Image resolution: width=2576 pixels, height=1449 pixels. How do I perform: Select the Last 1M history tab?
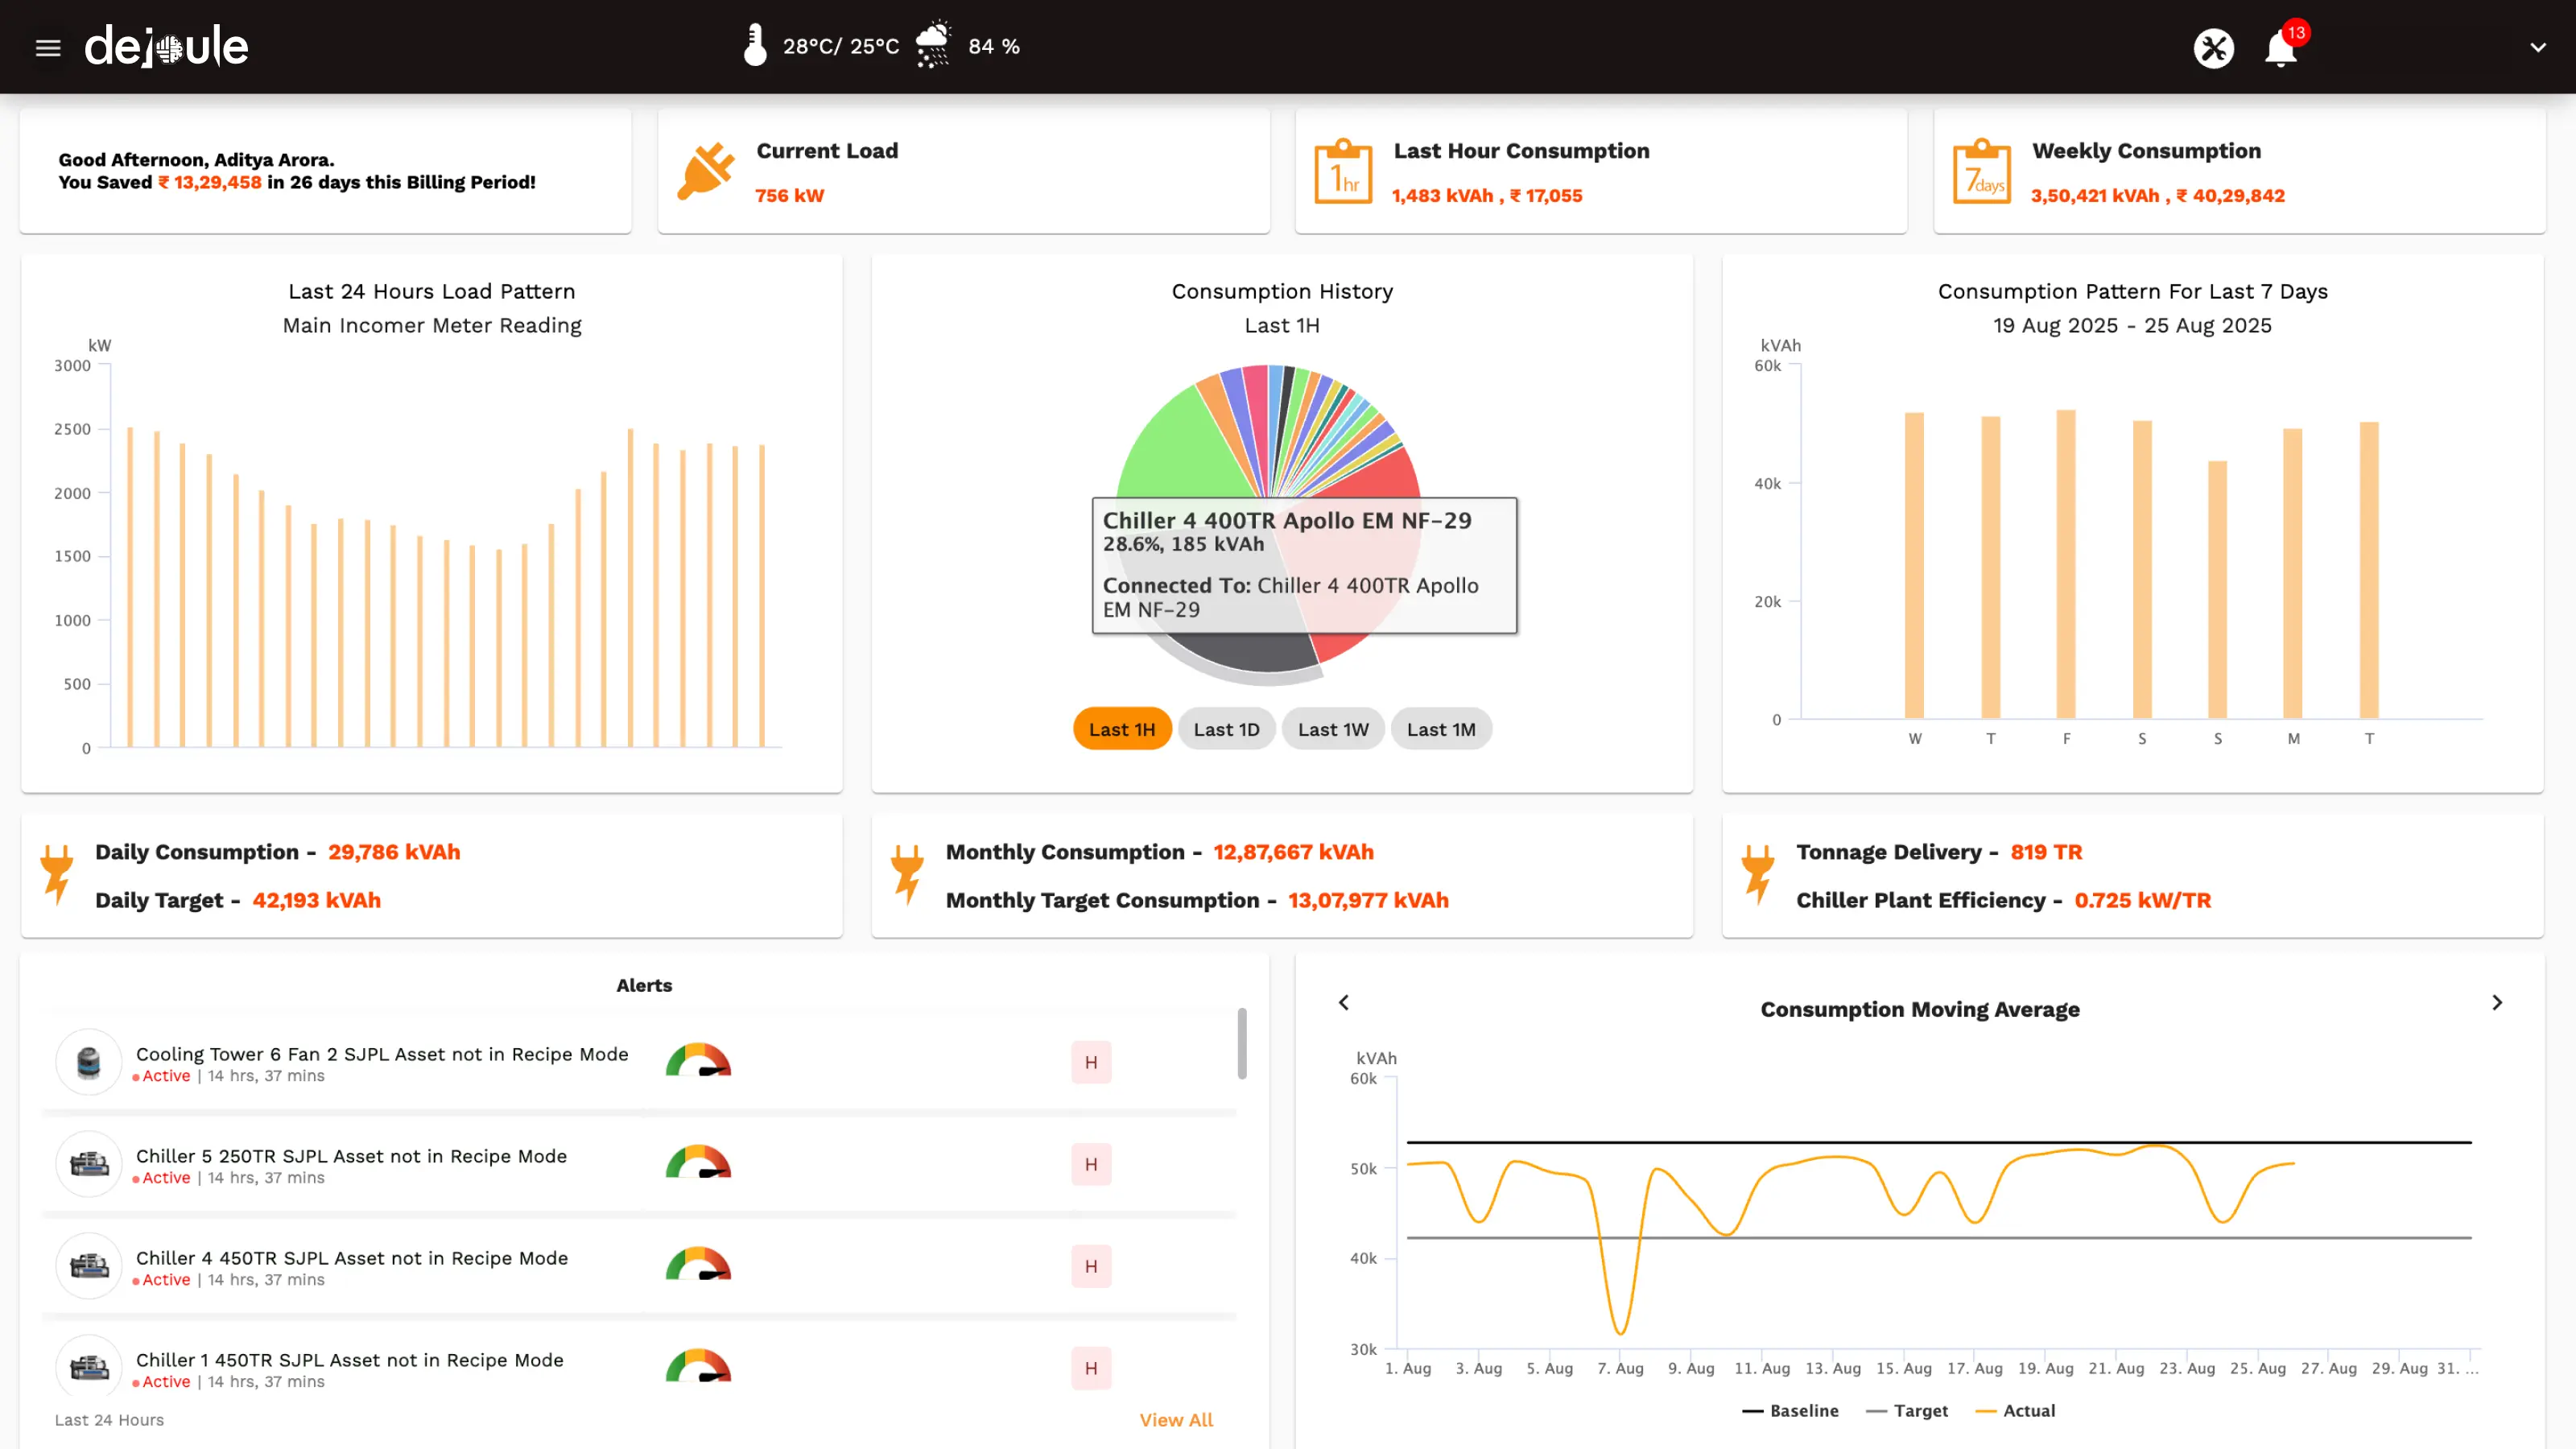click(1440, 729)
